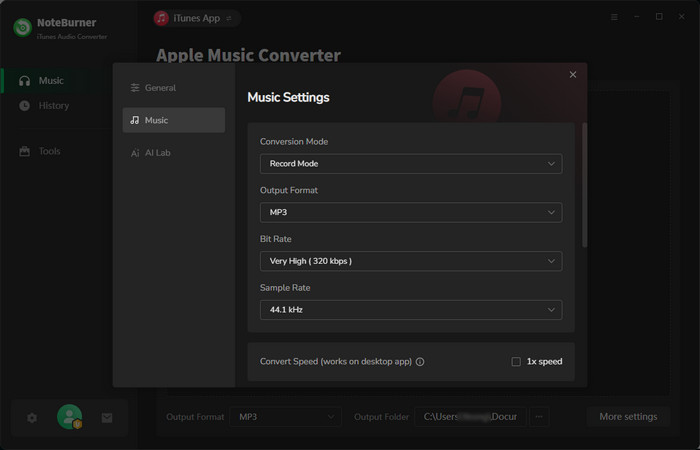Click the Convert Speed info icon
Screen dimensions: 700x450
(420, 362)
